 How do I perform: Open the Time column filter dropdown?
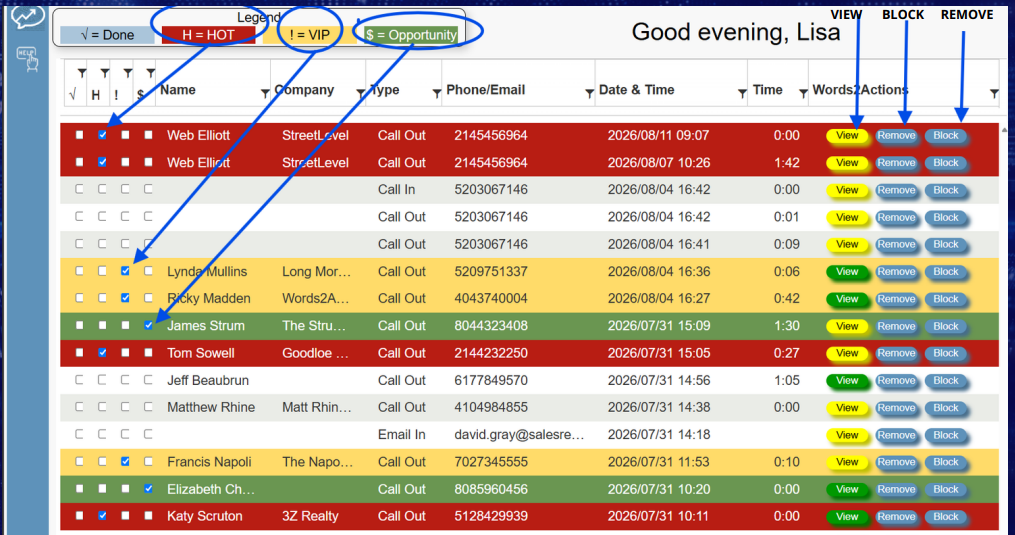tap(803, 94)
